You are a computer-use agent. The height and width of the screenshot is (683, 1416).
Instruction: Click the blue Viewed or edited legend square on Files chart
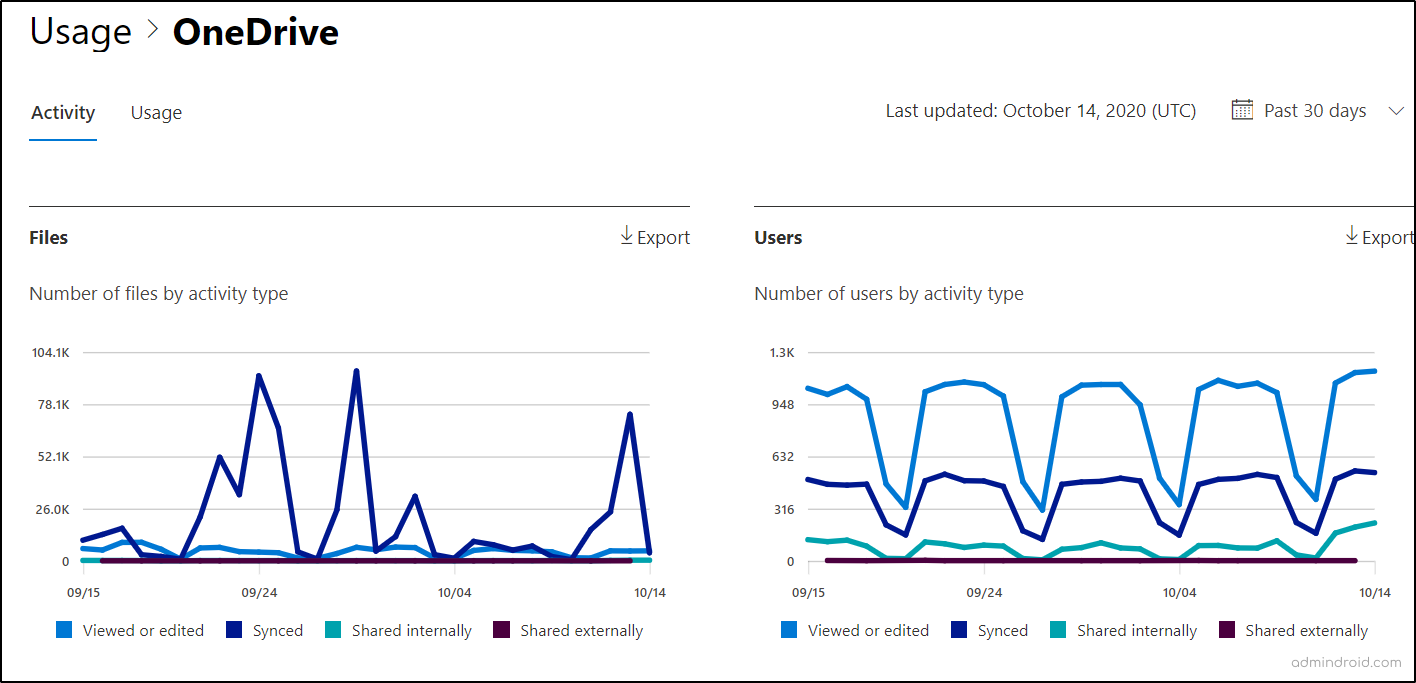[x=63, y=630]
